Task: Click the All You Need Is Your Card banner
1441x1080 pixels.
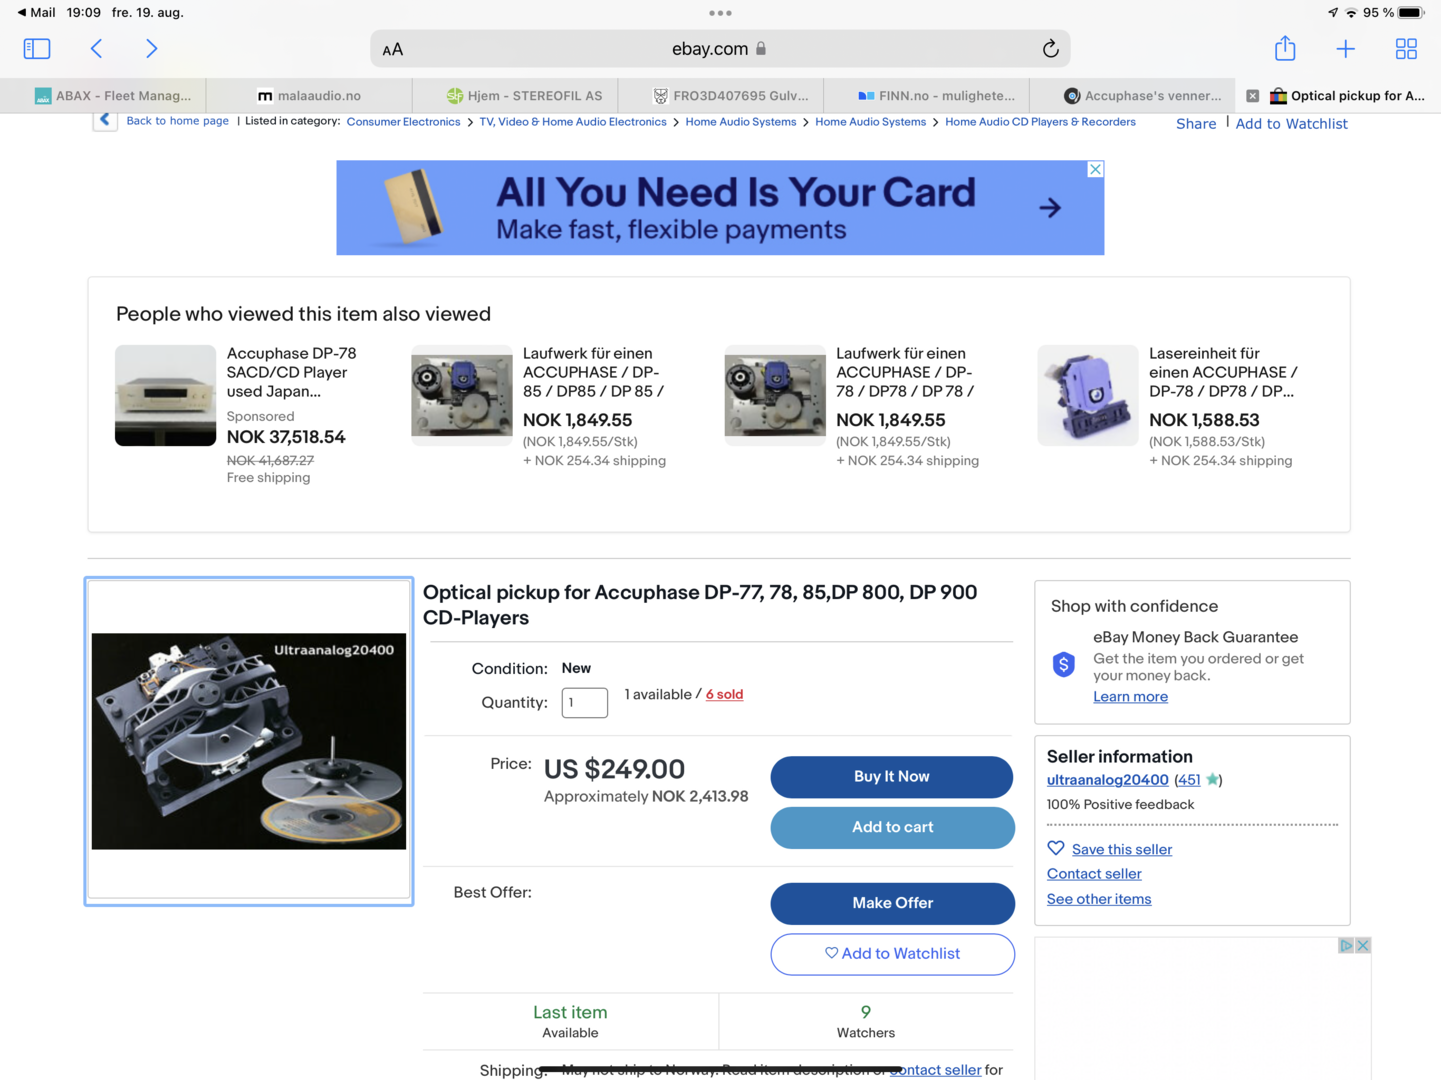Action: click(720, 208)
